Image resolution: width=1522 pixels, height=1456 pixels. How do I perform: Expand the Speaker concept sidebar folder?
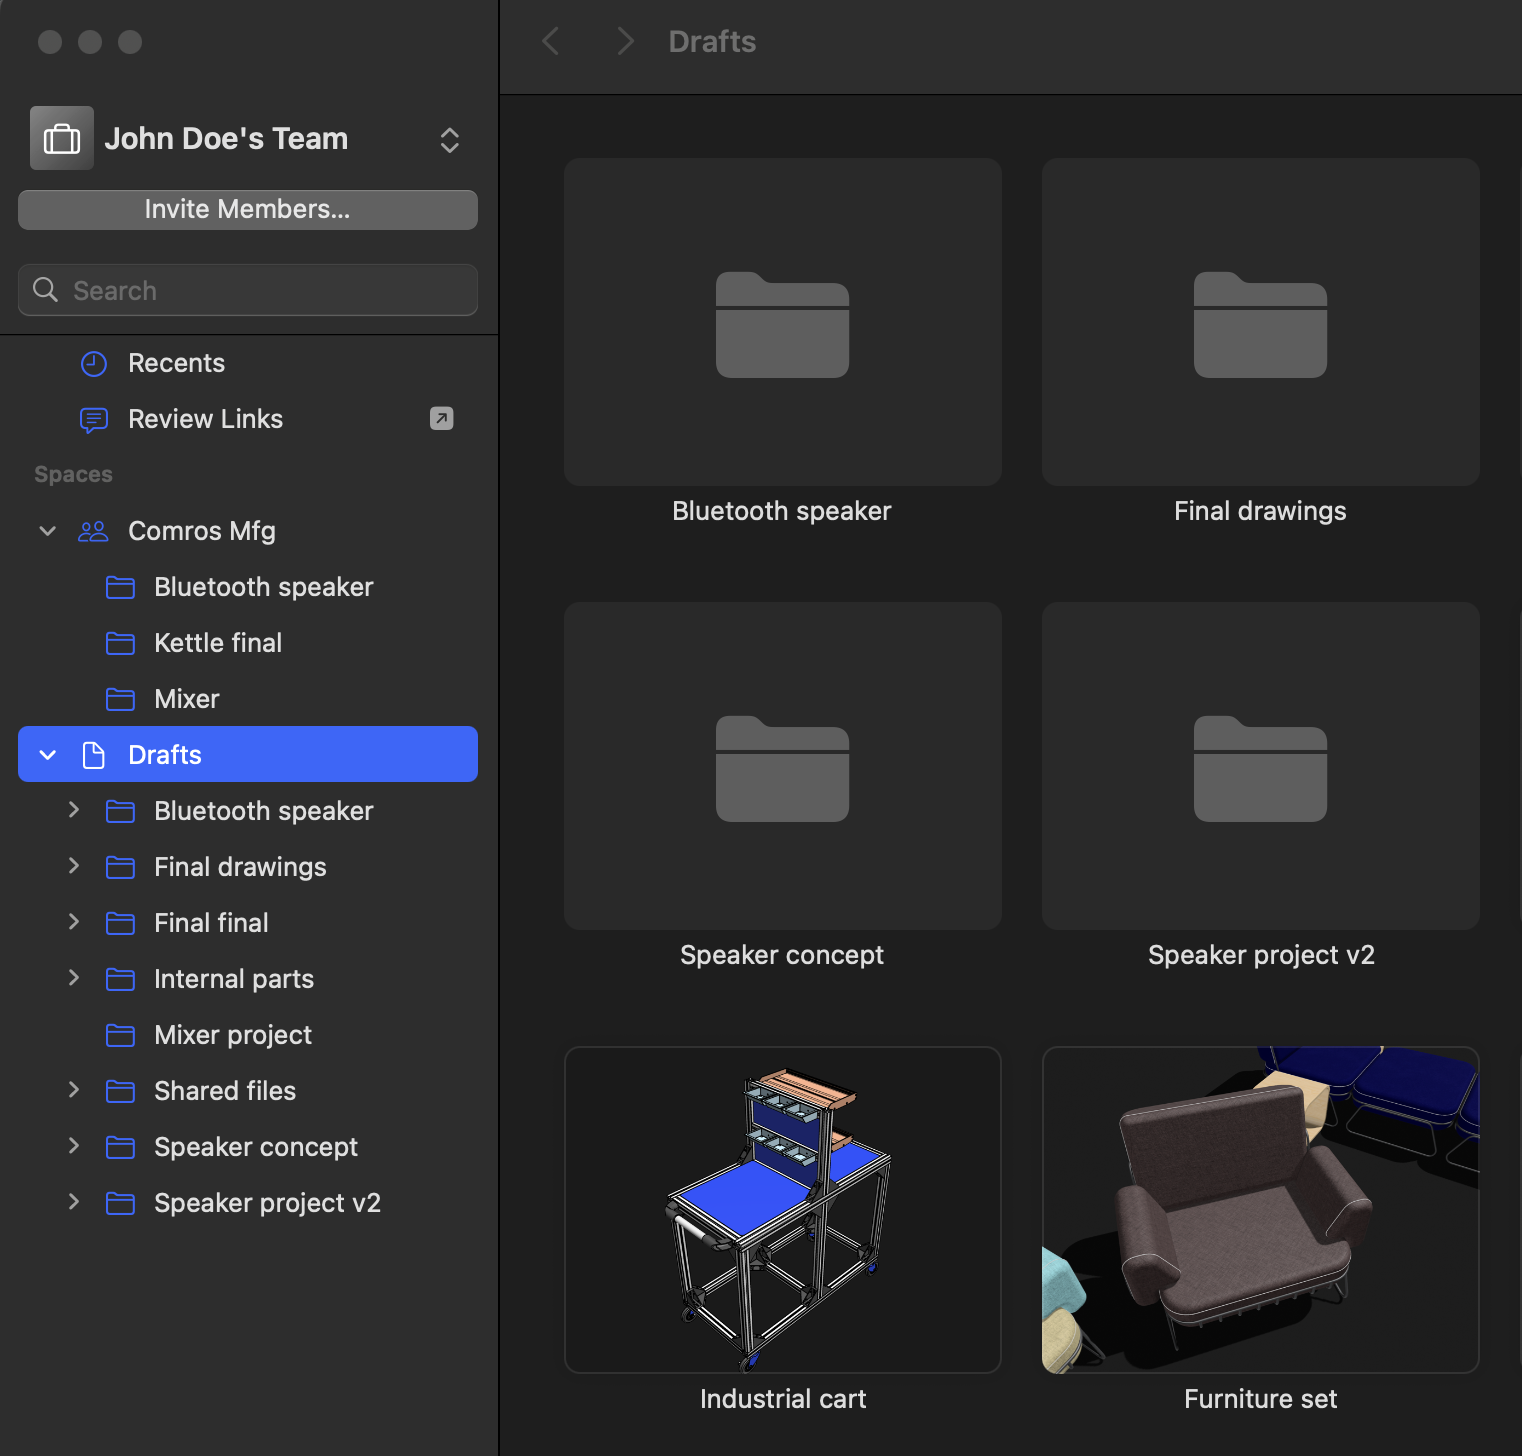click(x=73, y=1146)
